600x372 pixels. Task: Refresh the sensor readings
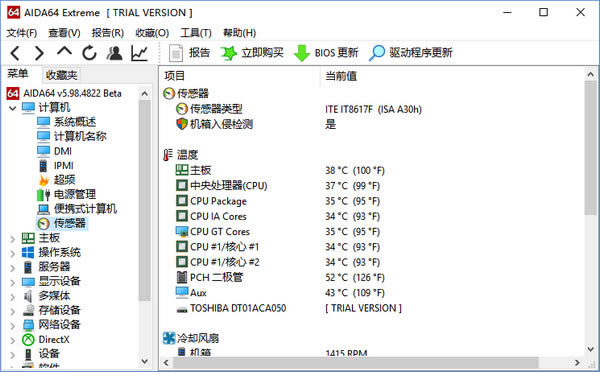coord(90,53)
